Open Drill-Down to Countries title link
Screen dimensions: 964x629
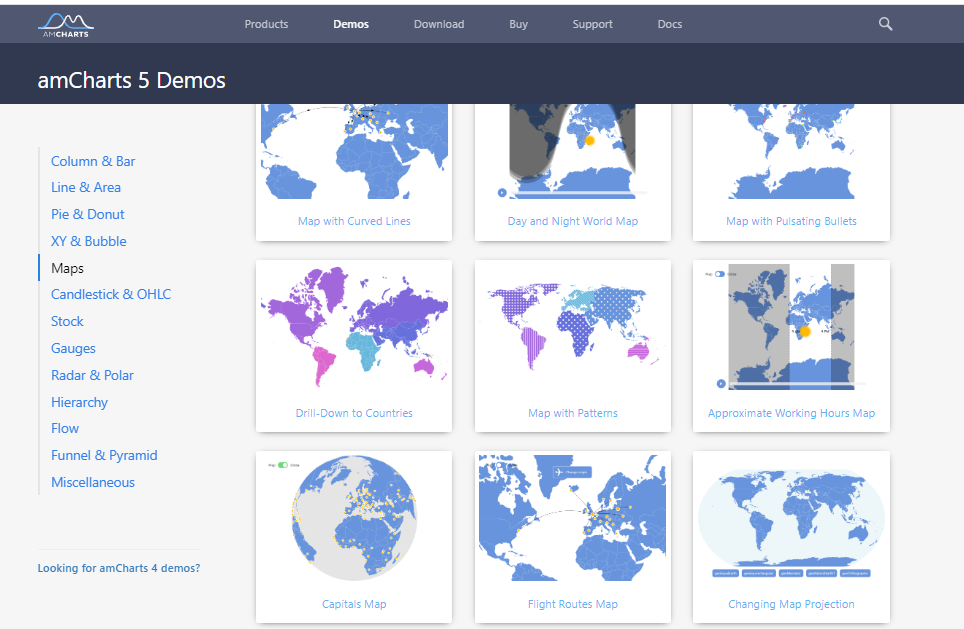[354, 413]
